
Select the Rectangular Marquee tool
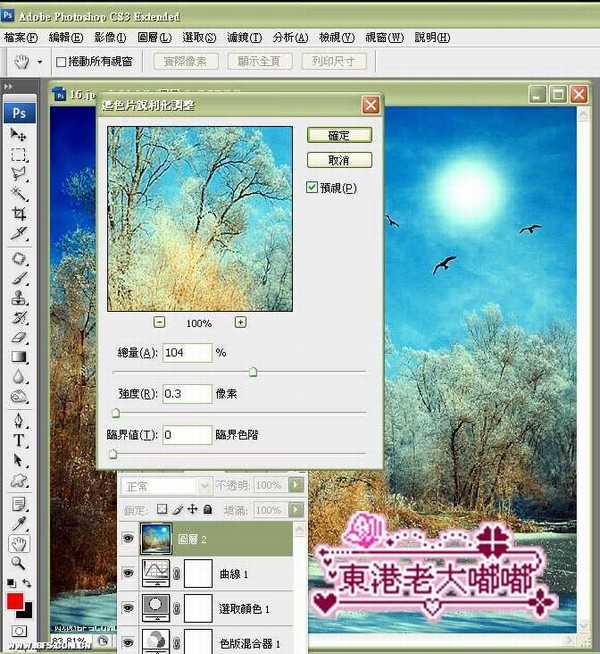point(18,155)
